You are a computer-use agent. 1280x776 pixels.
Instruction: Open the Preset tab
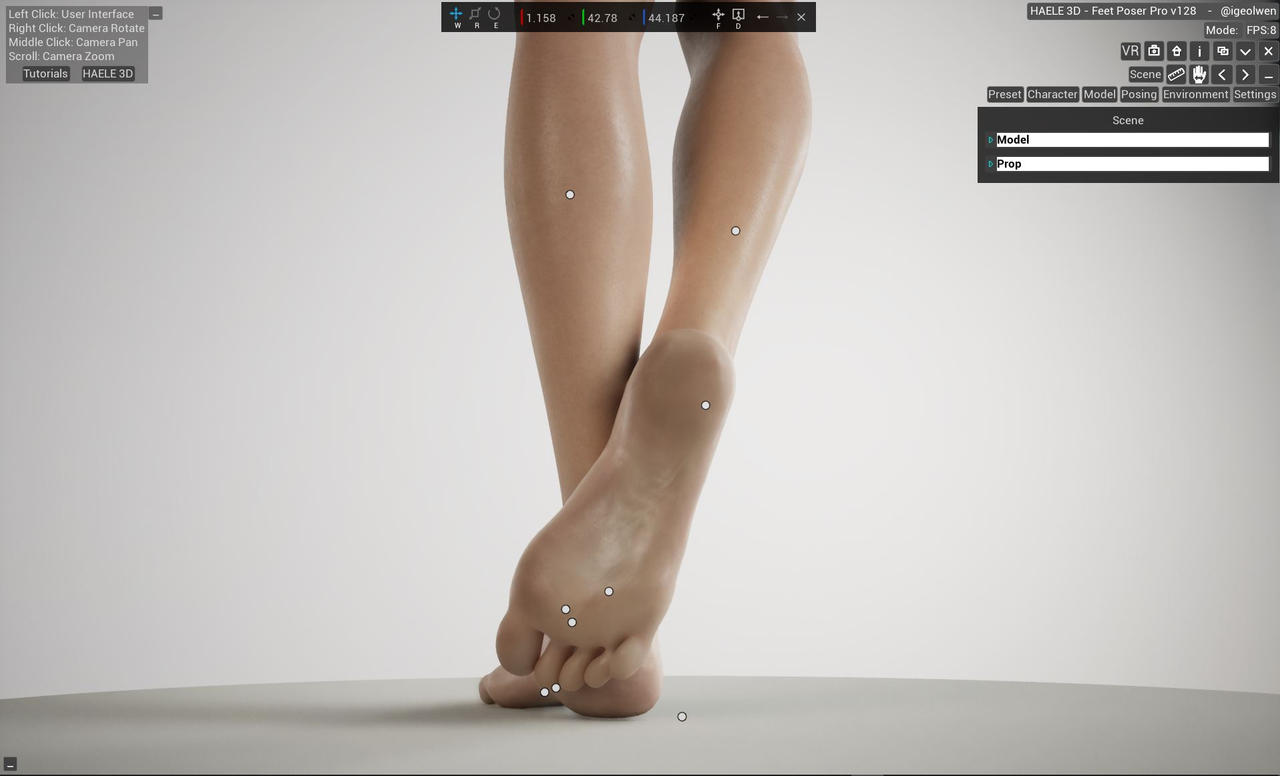point(1005,94)
